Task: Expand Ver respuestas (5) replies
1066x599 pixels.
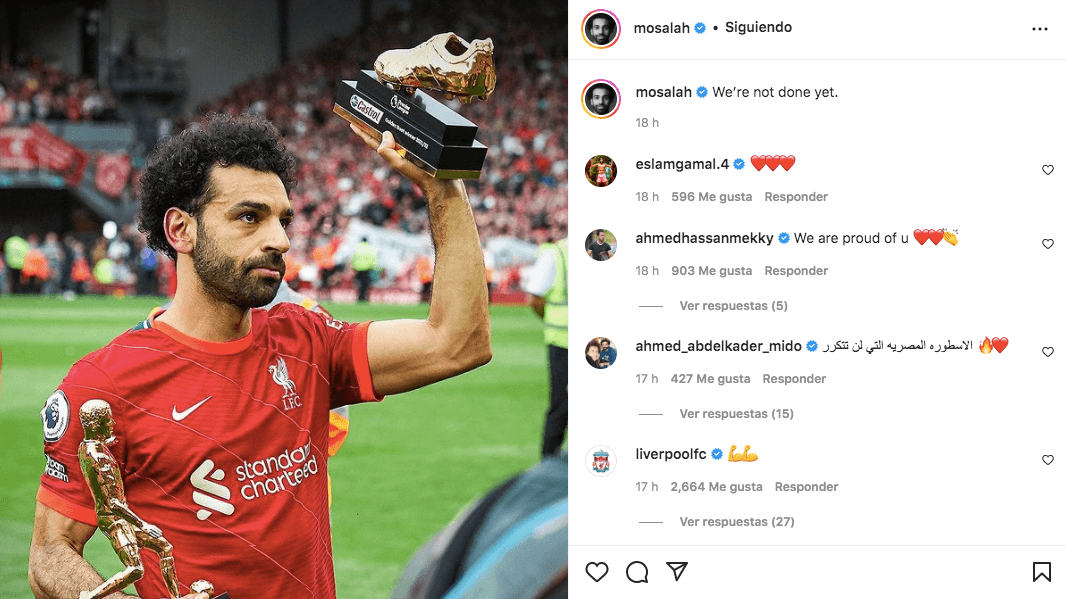Action: [734, 306]
